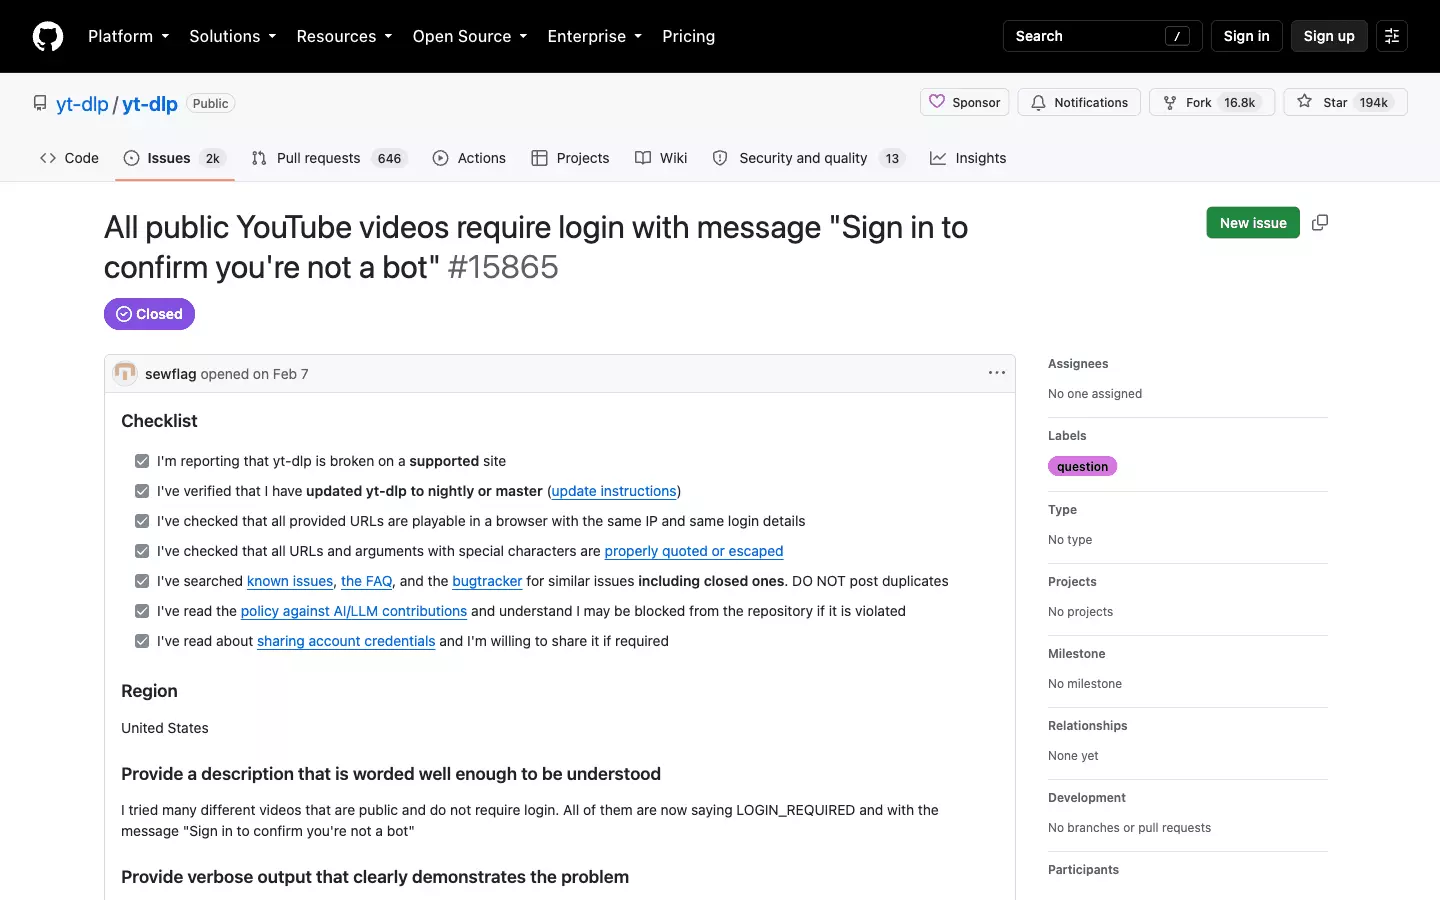Open the 'bugtracker' link

(487, 581)
